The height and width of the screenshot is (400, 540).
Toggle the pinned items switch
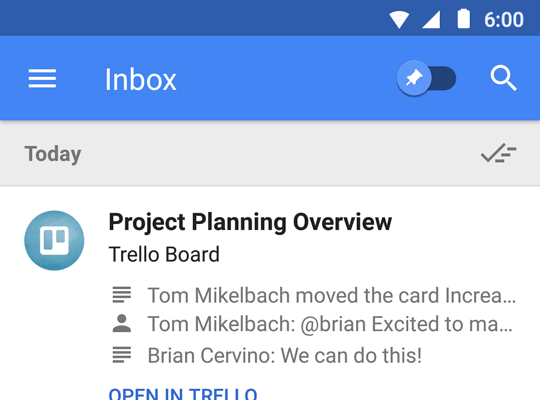tap(427, 79)
